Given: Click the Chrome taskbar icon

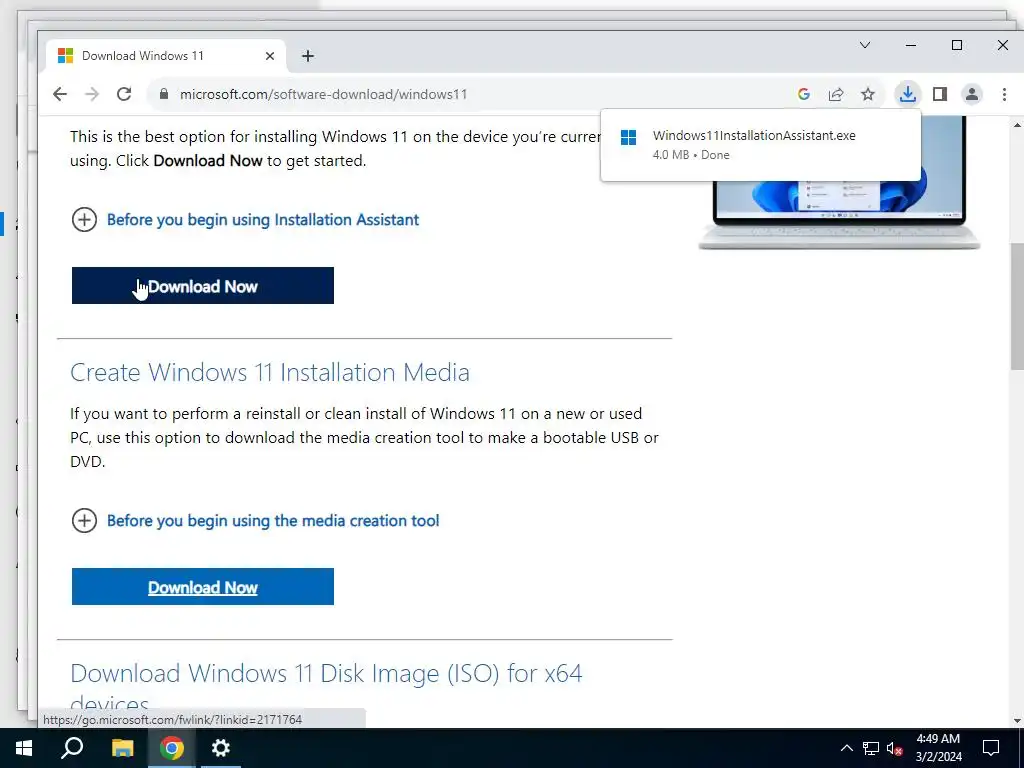Looking at the screenshot, I should tap(172, 748).
